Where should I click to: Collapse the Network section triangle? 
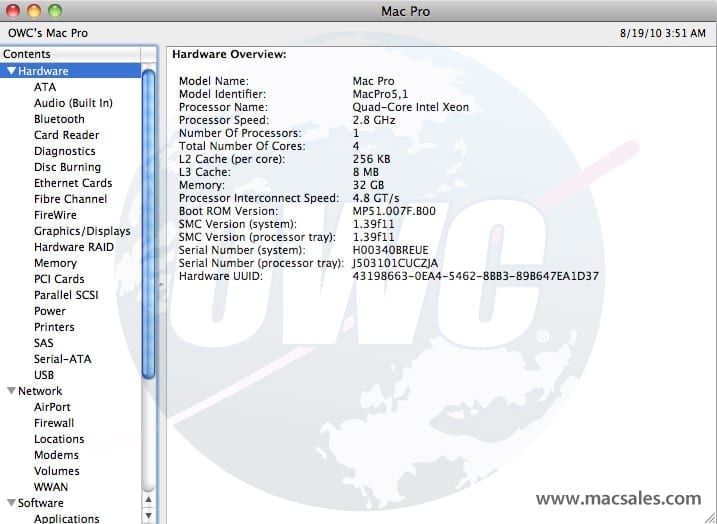(11, 391)
